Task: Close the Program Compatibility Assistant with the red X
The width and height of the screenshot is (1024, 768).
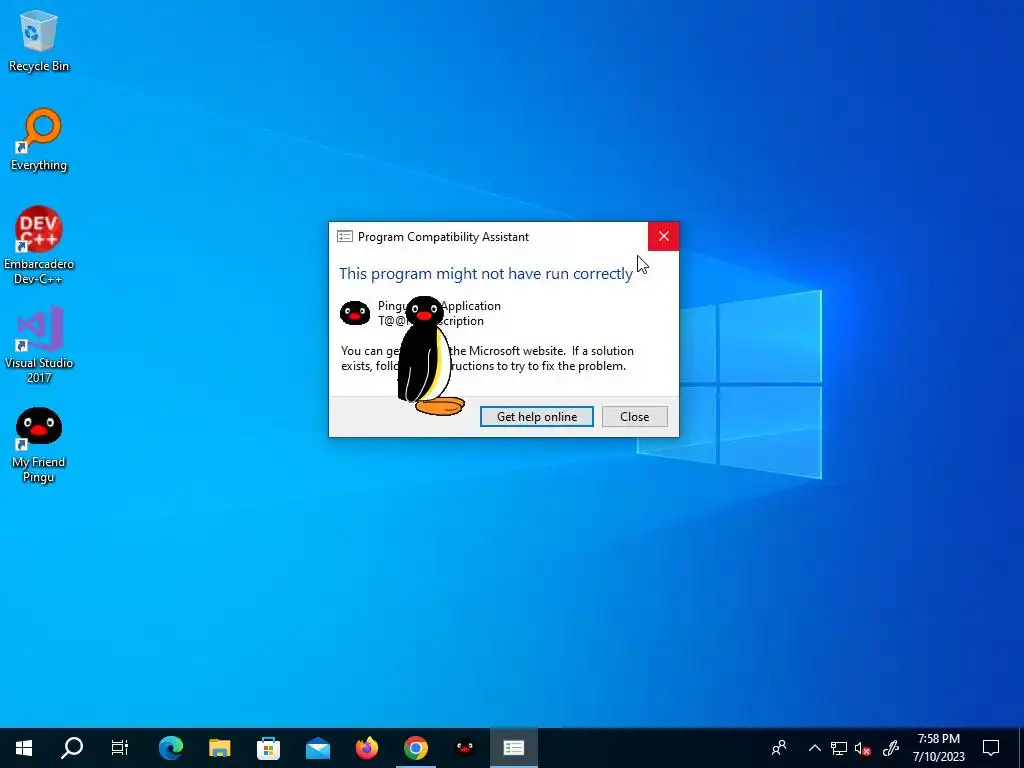Action: 663,236
